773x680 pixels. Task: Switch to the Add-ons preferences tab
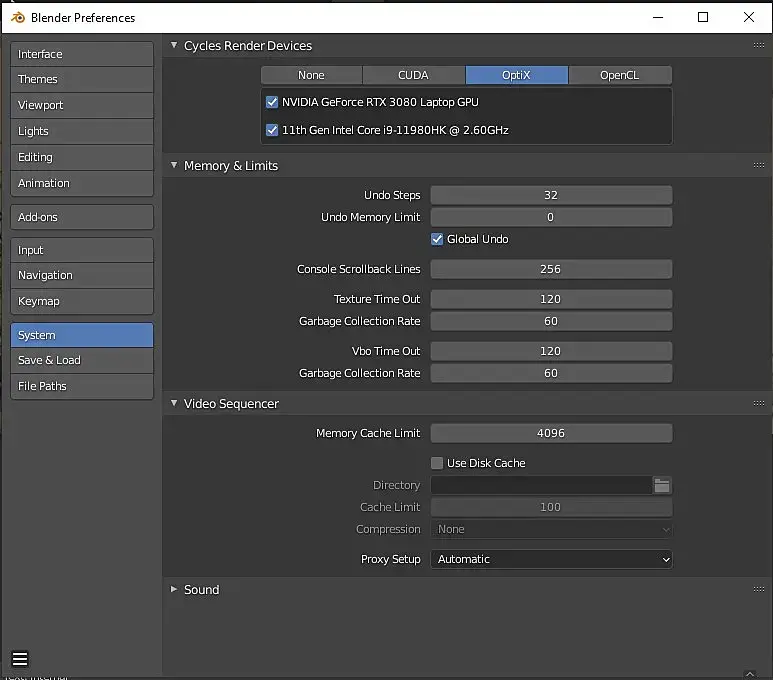pos(82,217)
